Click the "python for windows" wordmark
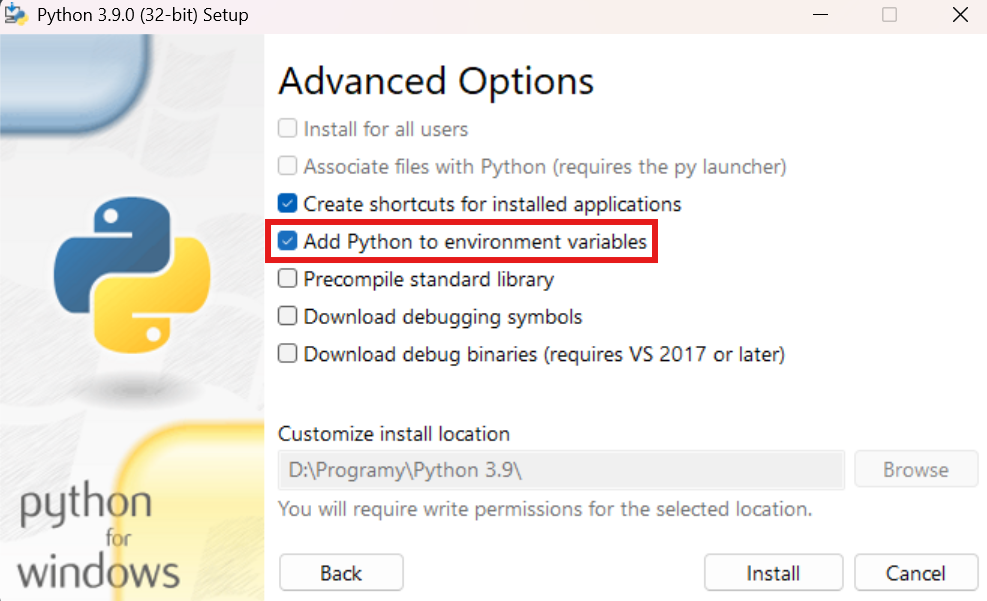The image size is (987, 601). [x=98, y=538]
